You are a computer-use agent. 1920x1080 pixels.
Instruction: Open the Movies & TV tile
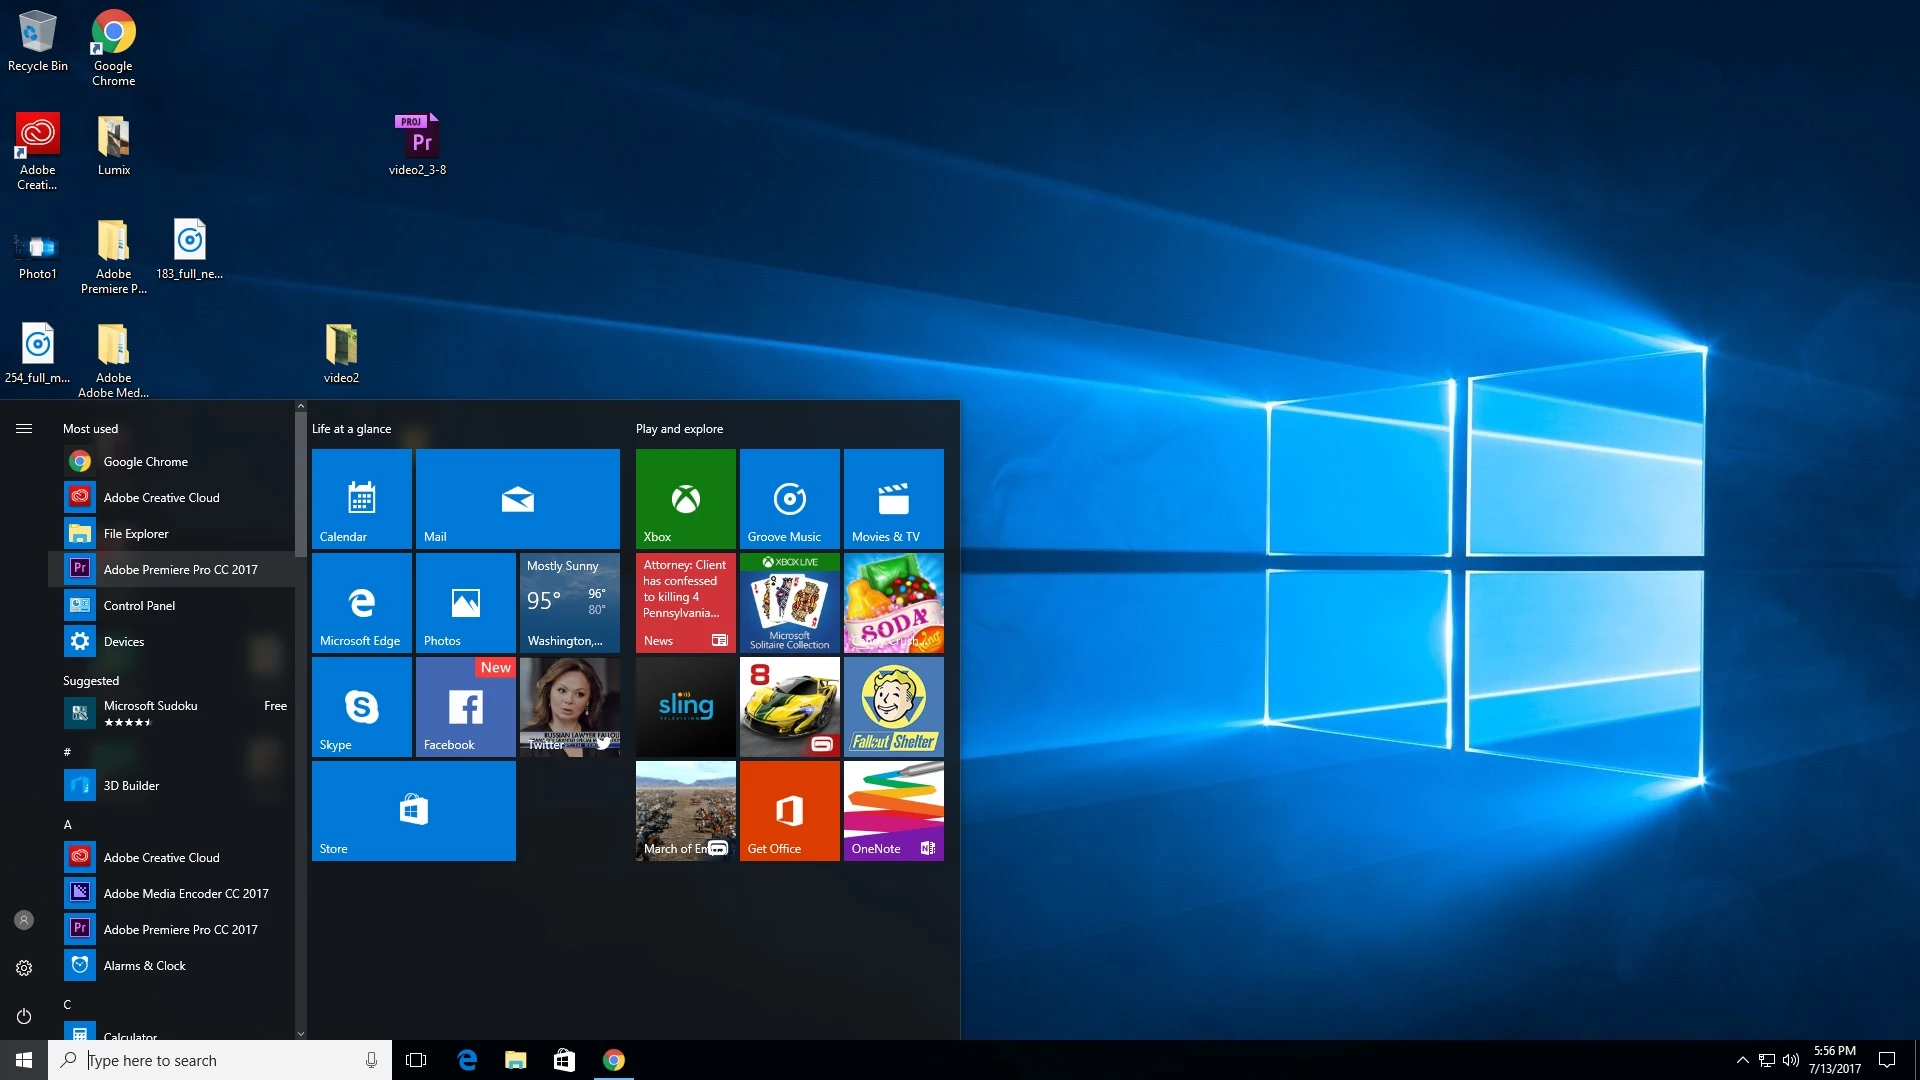point(893,498)
